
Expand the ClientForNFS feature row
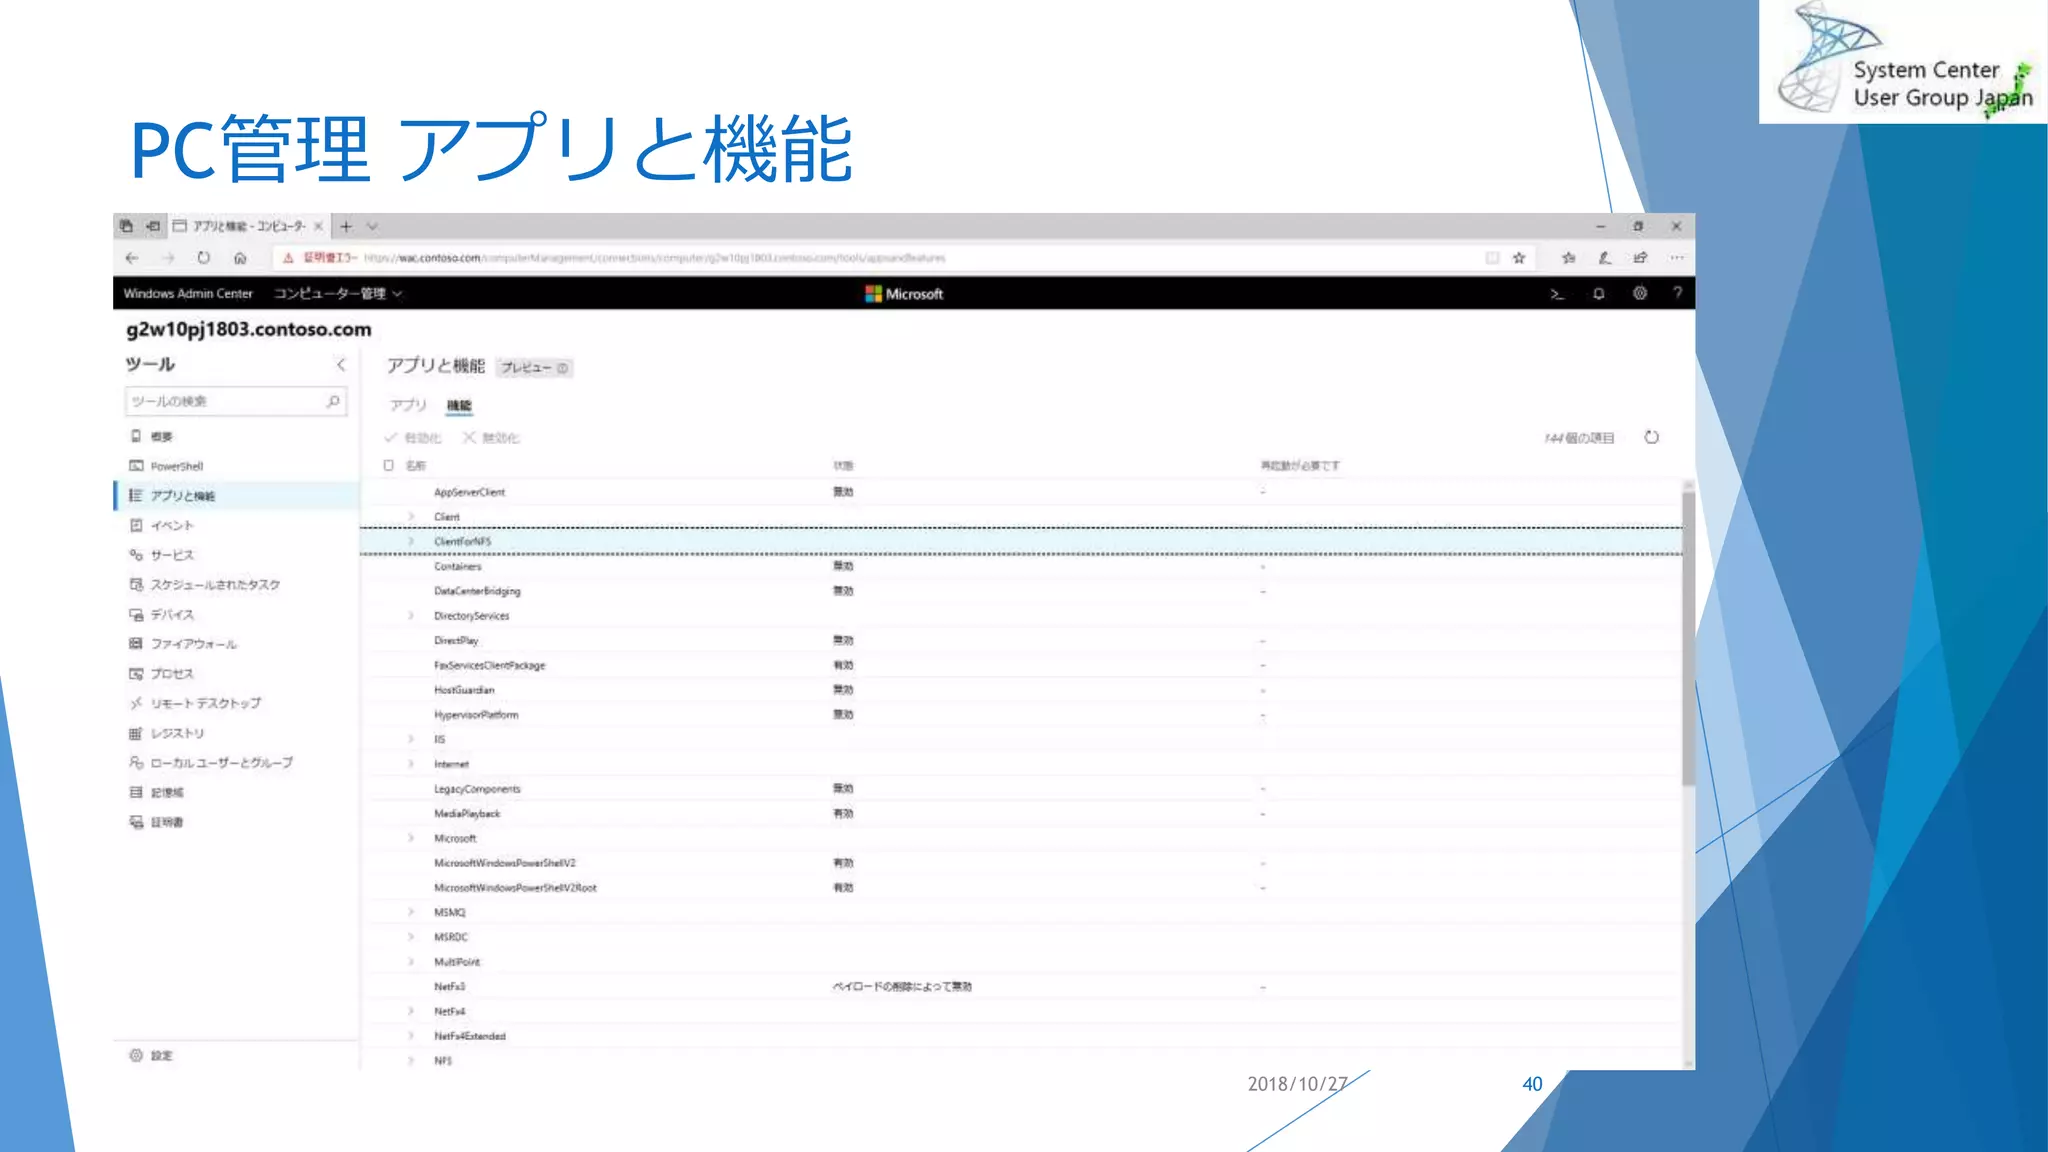[x=411, y=541]
